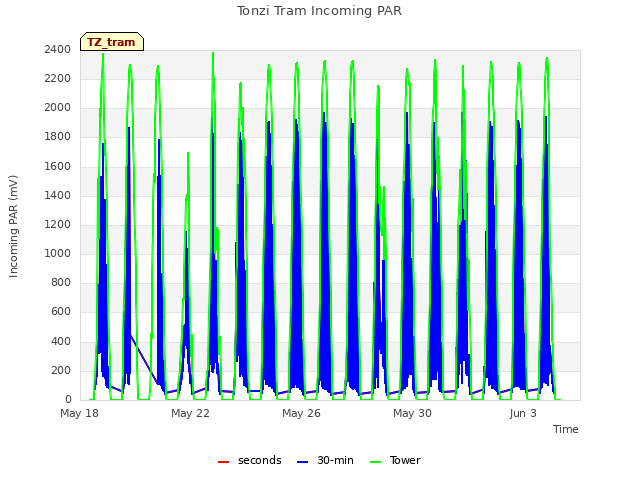
Task: Click the green Tower legend swatch
Action: click(375, 462)
